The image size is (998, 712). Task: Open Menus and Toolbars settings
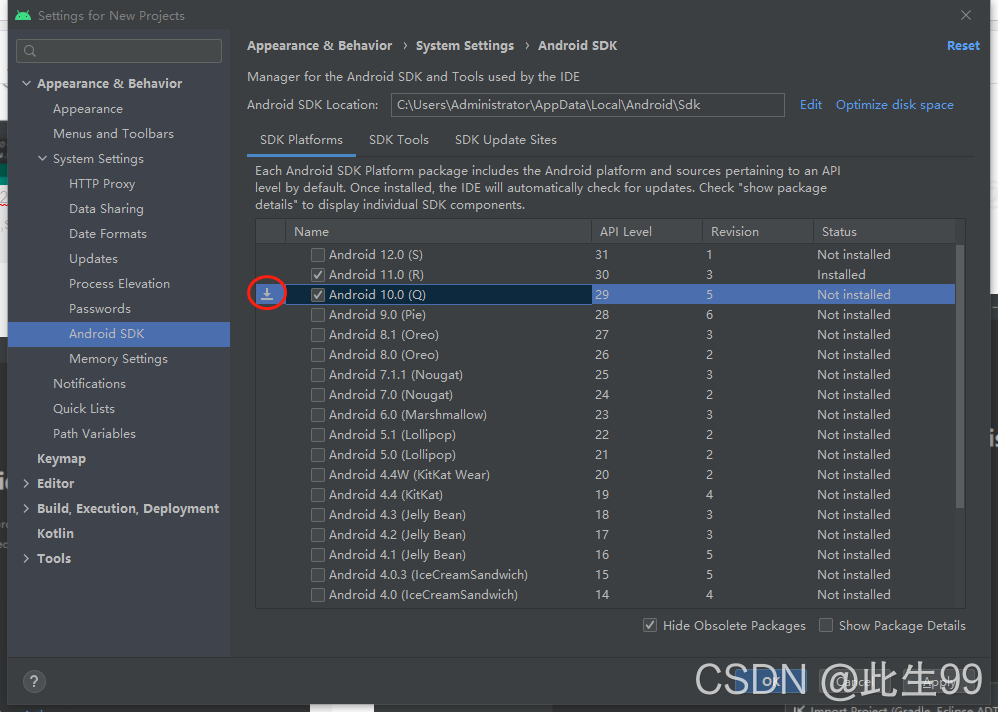113,134
